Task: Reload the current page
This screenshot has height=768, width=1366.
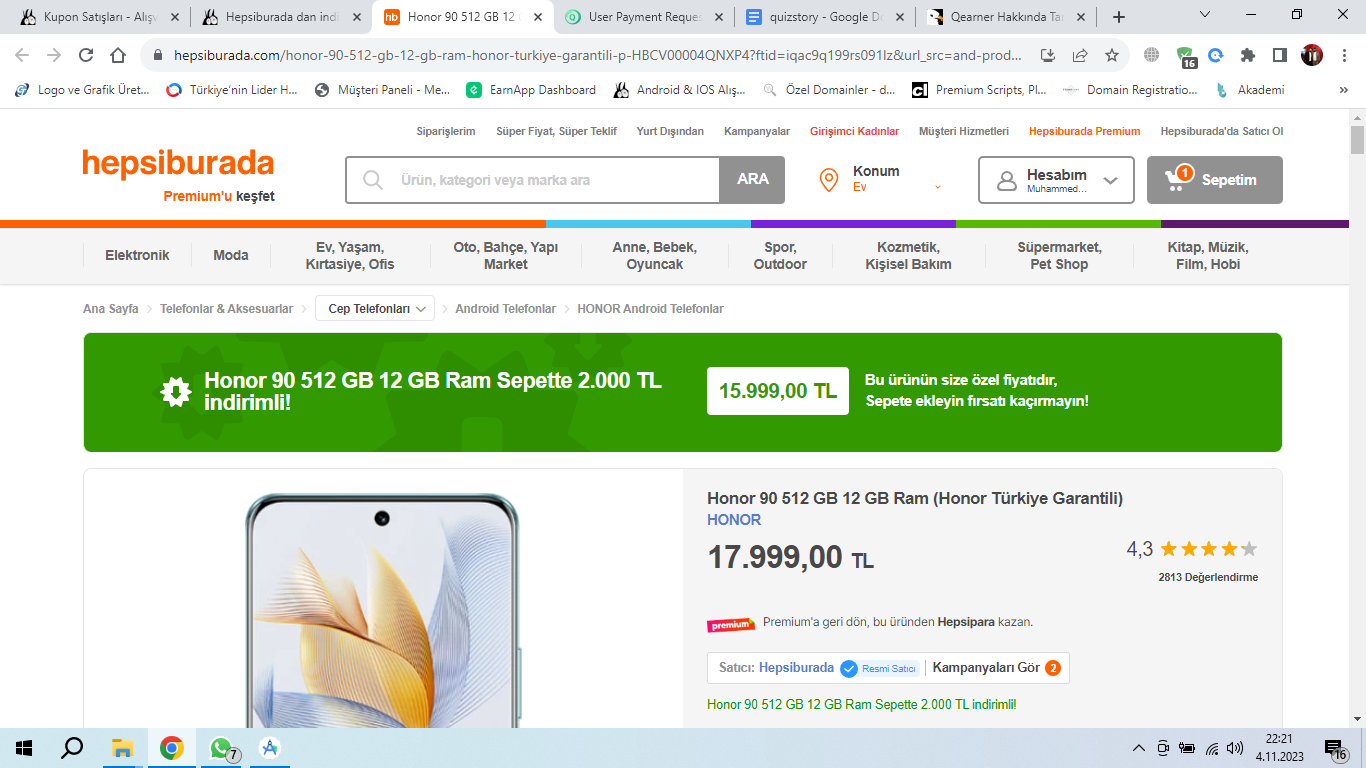Action: pos(86,56)
